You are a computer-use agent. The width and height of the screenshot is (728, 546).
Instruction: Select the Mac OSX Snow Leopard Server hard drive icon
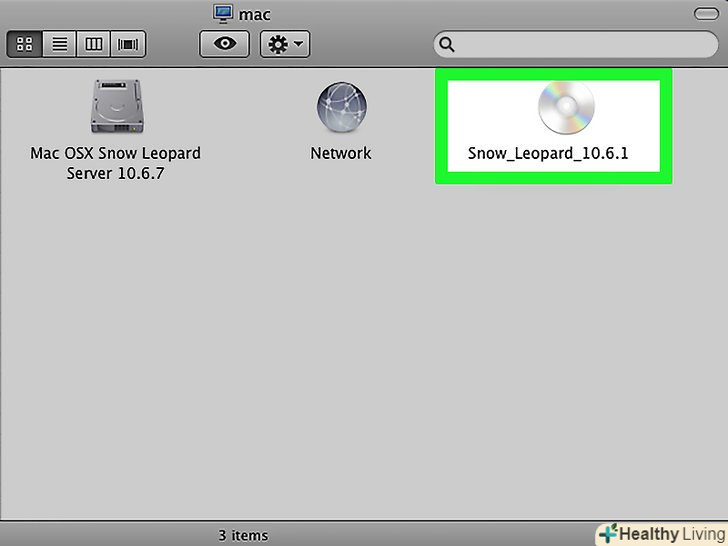117,106
